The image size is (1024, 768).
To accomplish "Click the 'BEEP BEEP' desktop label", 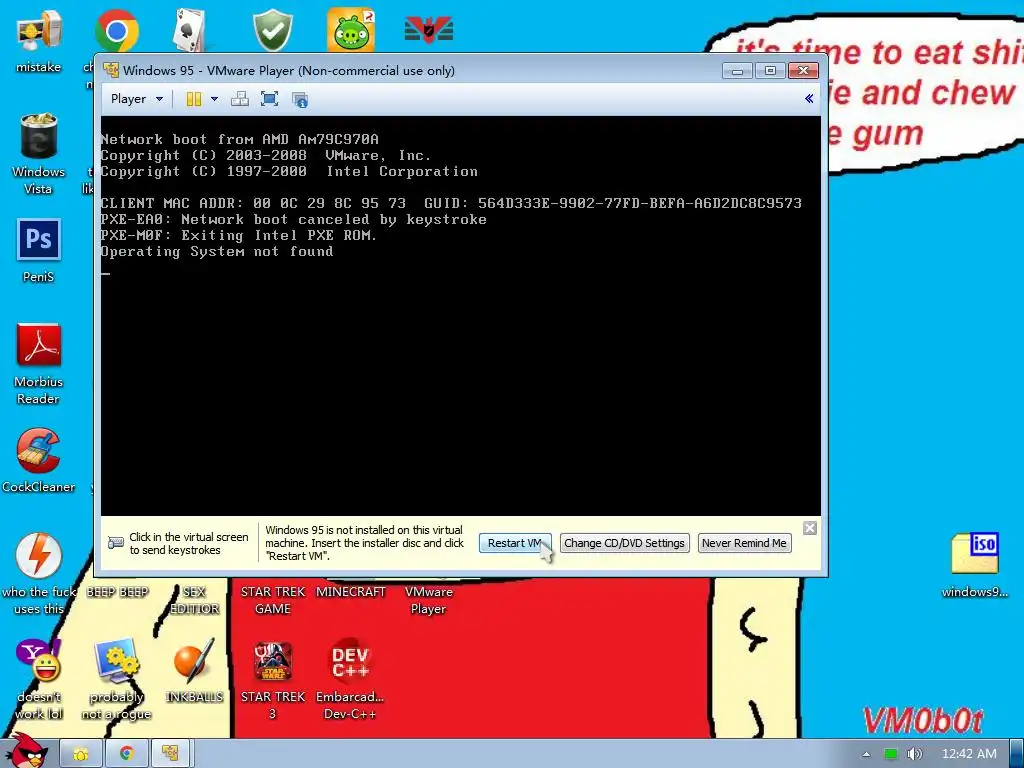I will 118,592.
